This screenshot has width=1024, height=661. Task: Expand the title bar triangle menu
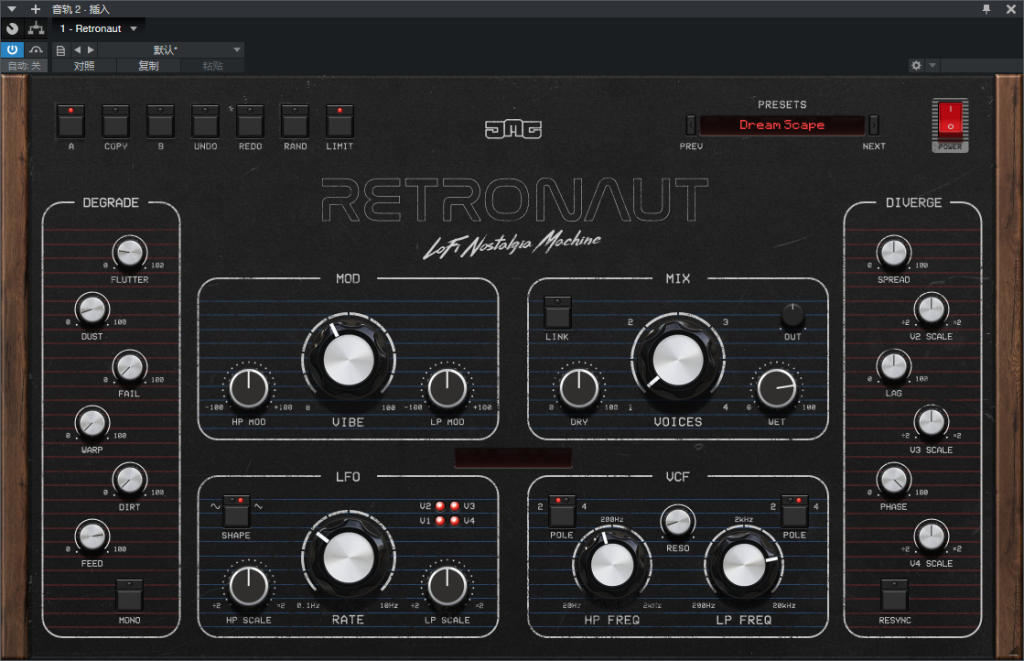(x=12, y=9)
